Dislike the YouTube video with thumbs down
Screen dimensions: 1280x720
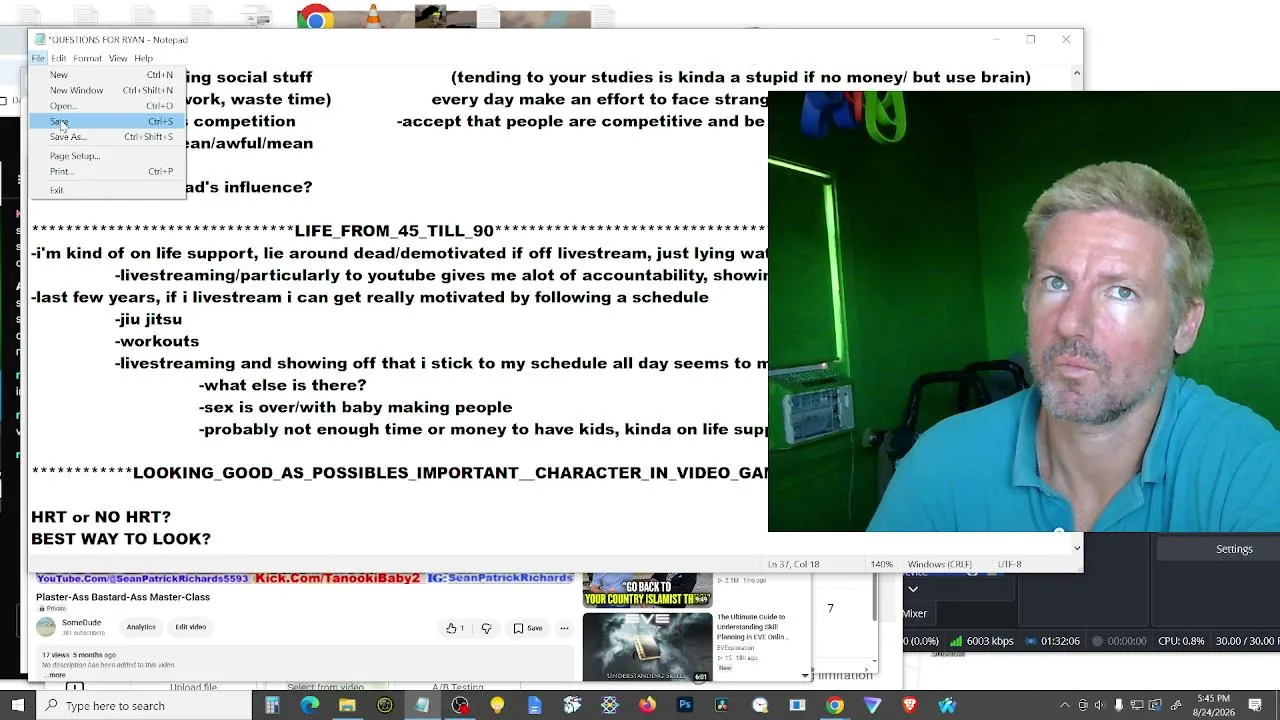(x=486, y=628)
